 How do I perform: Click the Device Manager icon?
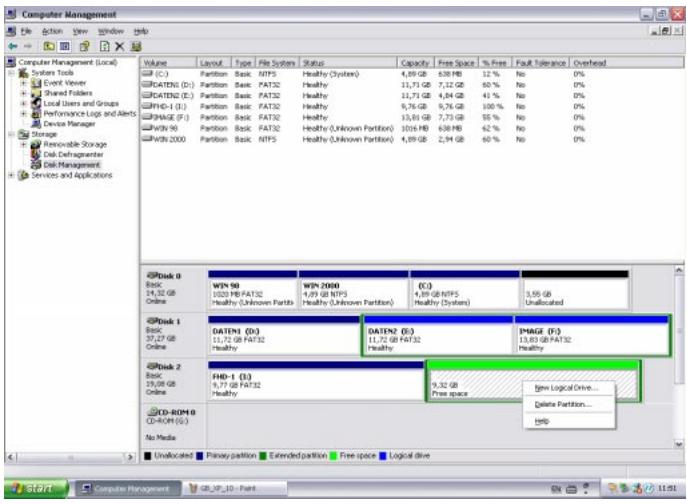36,124
